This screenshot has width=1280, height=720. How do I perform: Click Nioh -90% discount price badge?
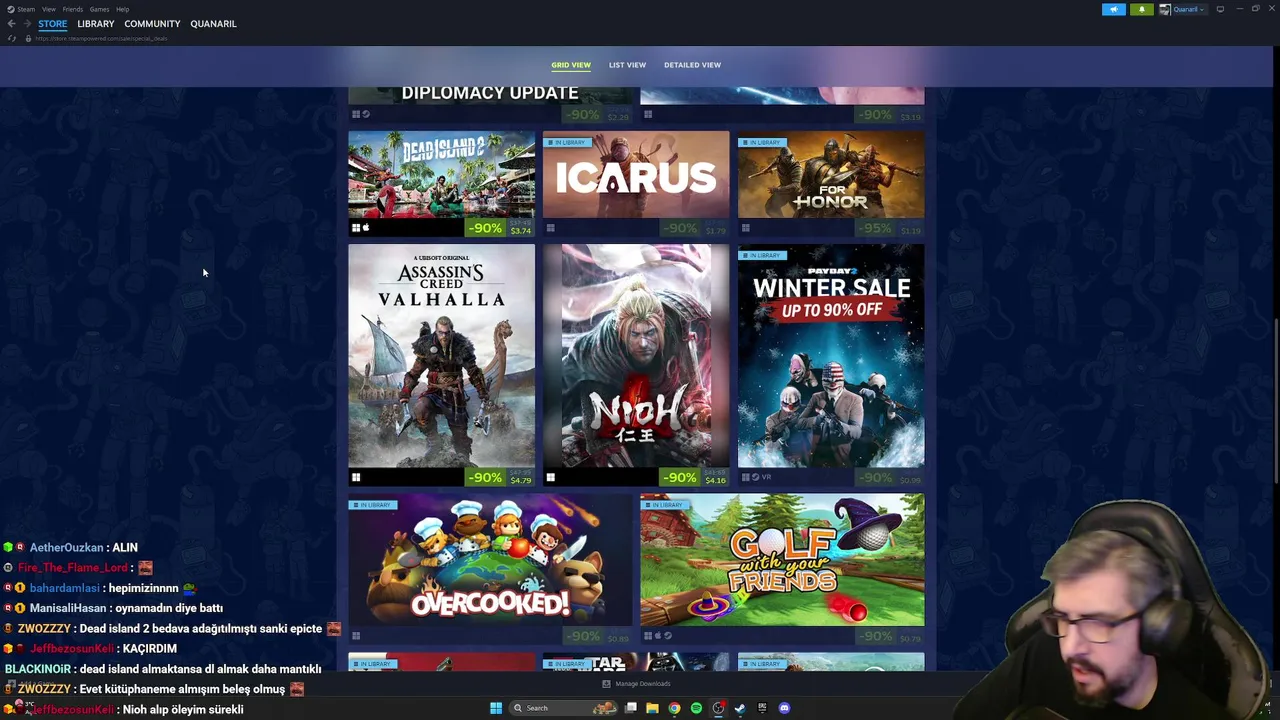(679, 478)
